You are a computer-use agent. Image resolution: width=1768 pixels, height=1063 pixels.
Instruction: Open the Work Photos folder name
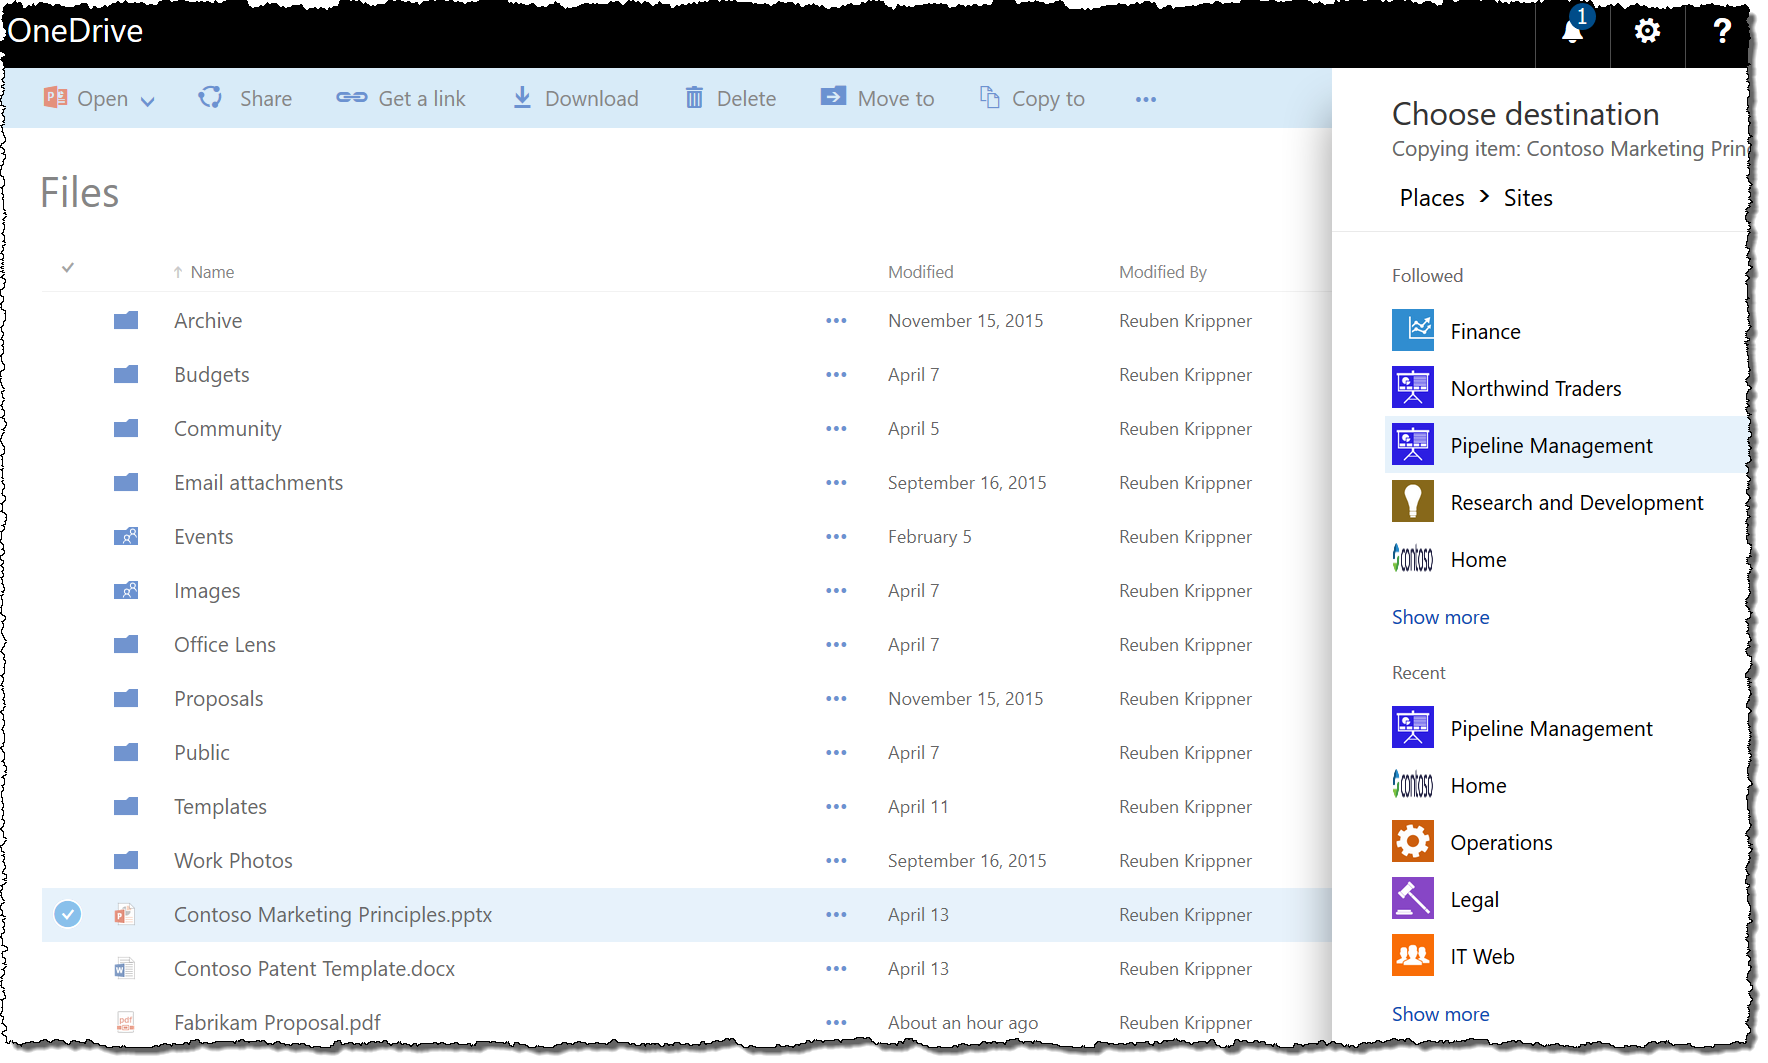tap(233, 861)
